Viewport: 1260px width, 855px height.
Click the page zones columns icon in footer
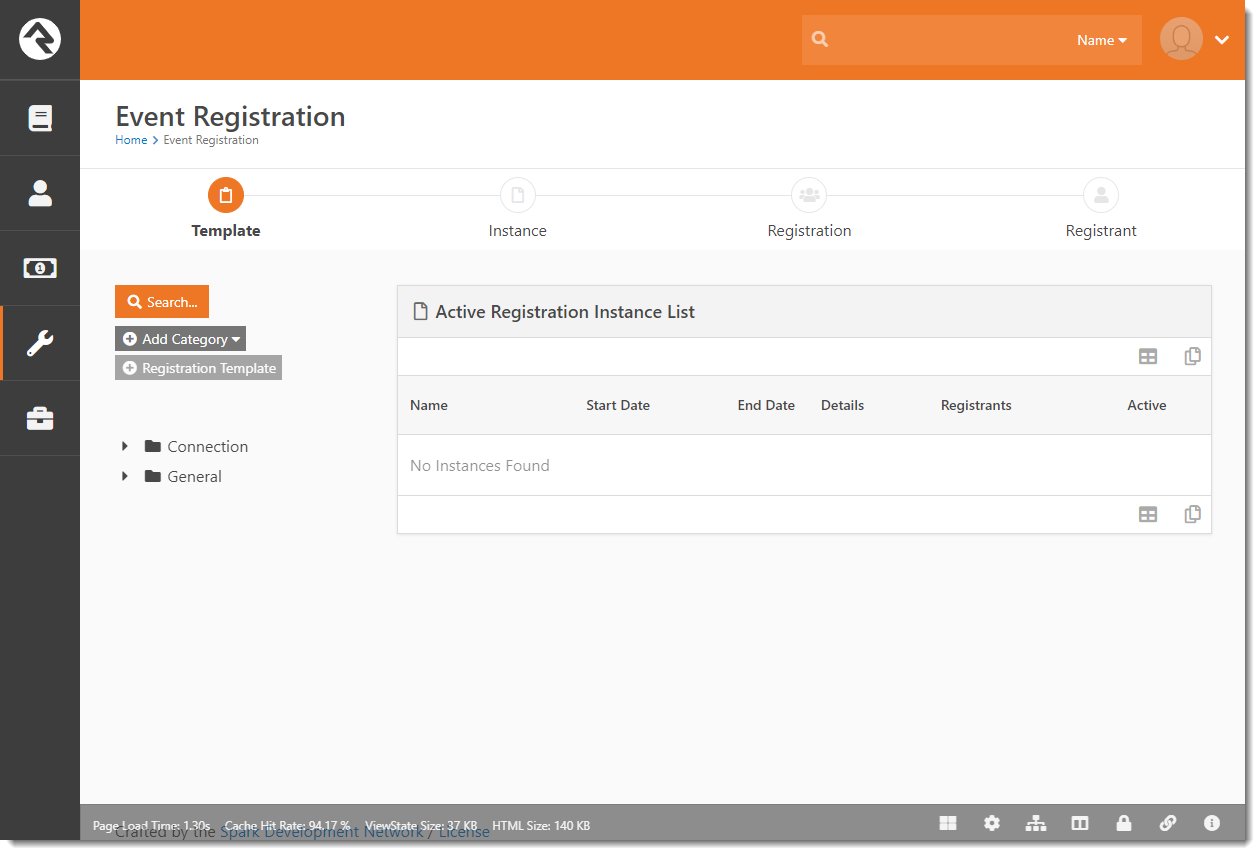coord(1080,823)
